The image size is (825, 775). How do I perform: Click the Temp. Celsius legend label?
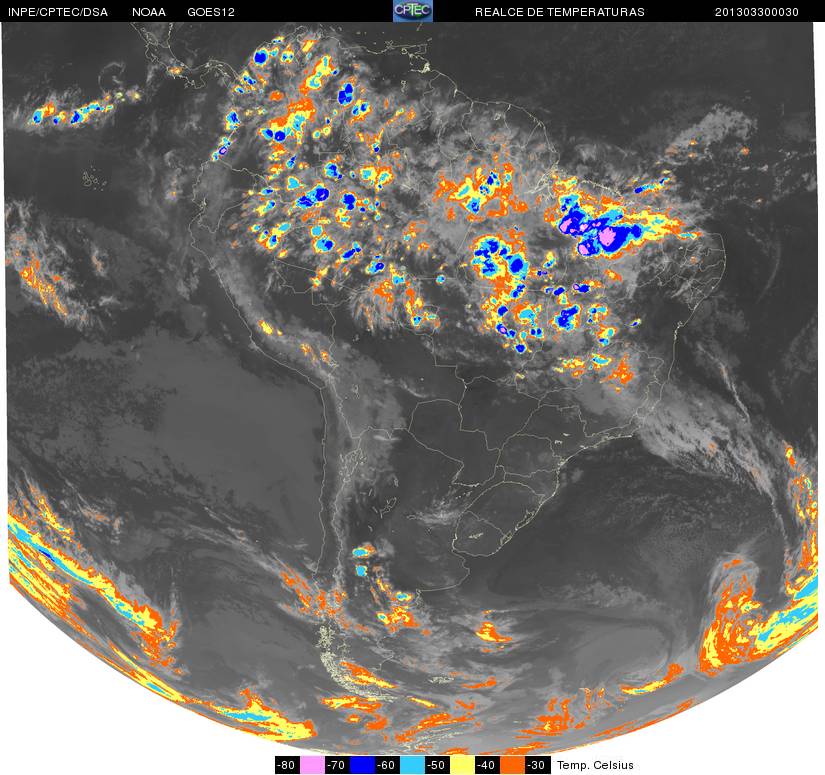pos(595,765)
